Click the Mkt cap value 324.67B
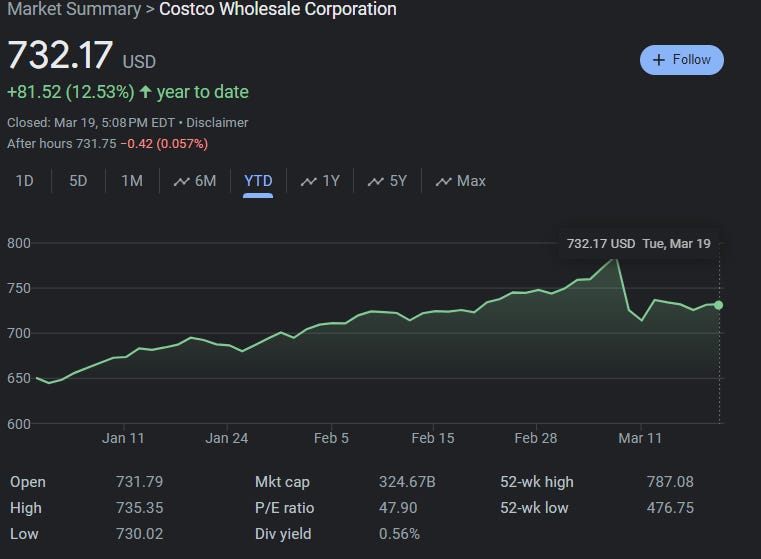The image size is (761, 559). click(x=407, y=482)
